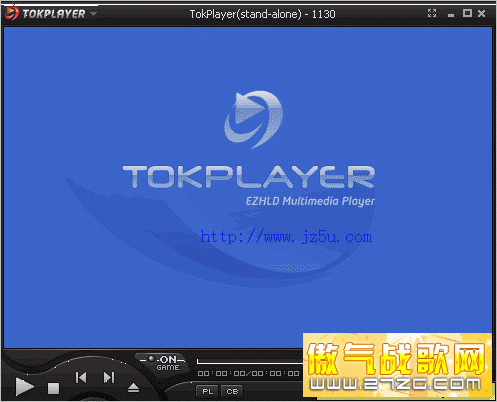Viewport: 497px width, 402px height.
Task: Maximize the TokPlayer window
Action: 467,13
